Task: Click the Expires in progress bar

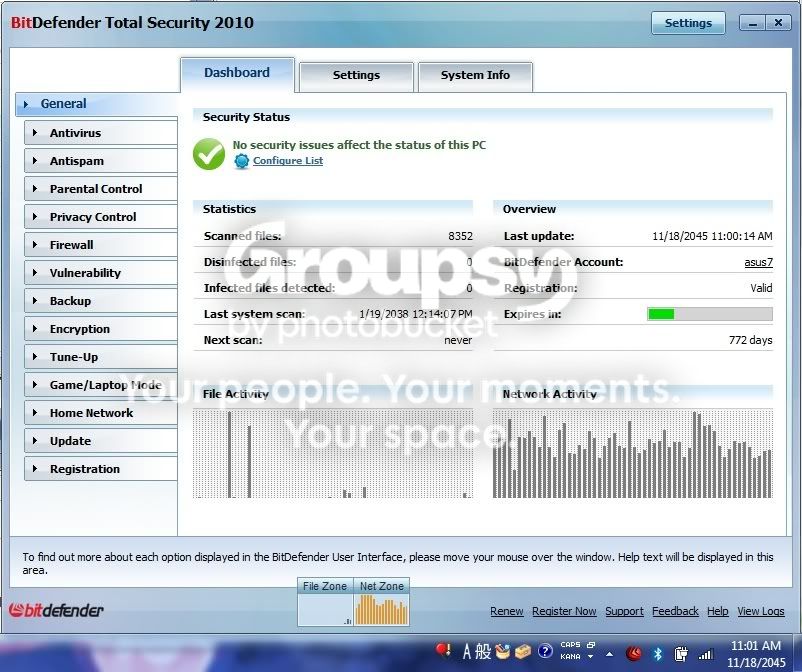Action: pyautogui.click(x=710, y=314)
